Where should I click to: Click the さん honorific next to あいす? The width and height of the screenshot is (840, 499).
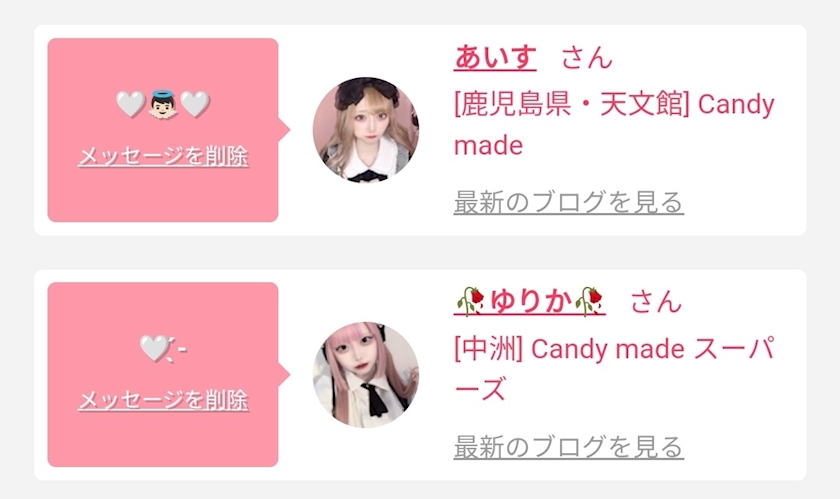tap(587, 57)
